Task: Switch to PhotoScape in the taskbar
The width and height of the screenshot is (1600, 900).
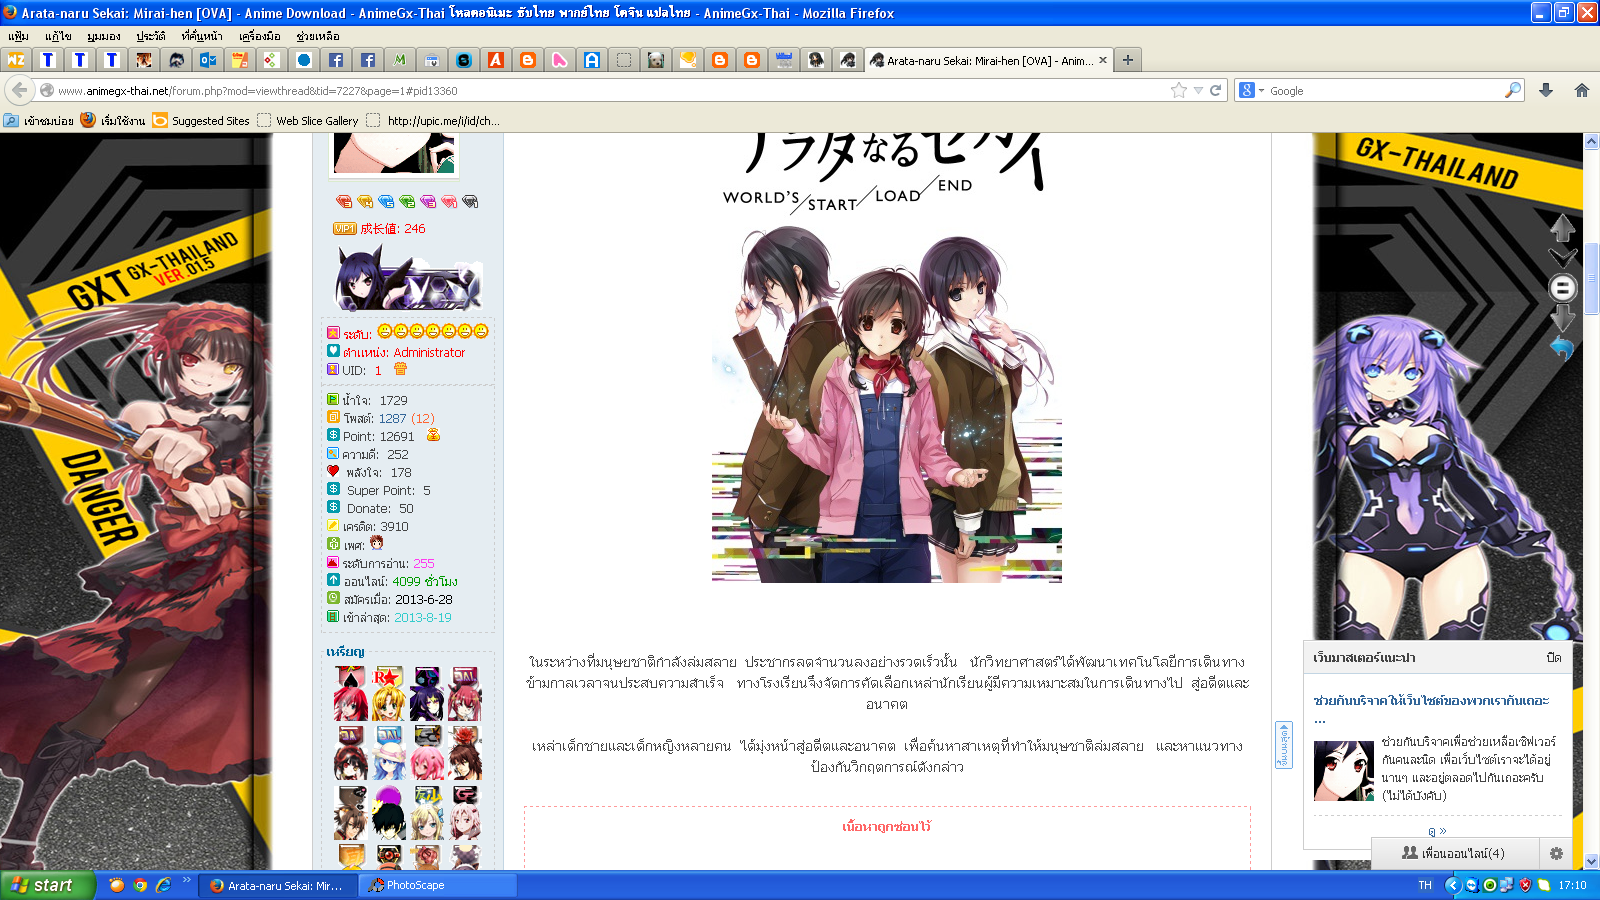Action: tap(438, 885)
